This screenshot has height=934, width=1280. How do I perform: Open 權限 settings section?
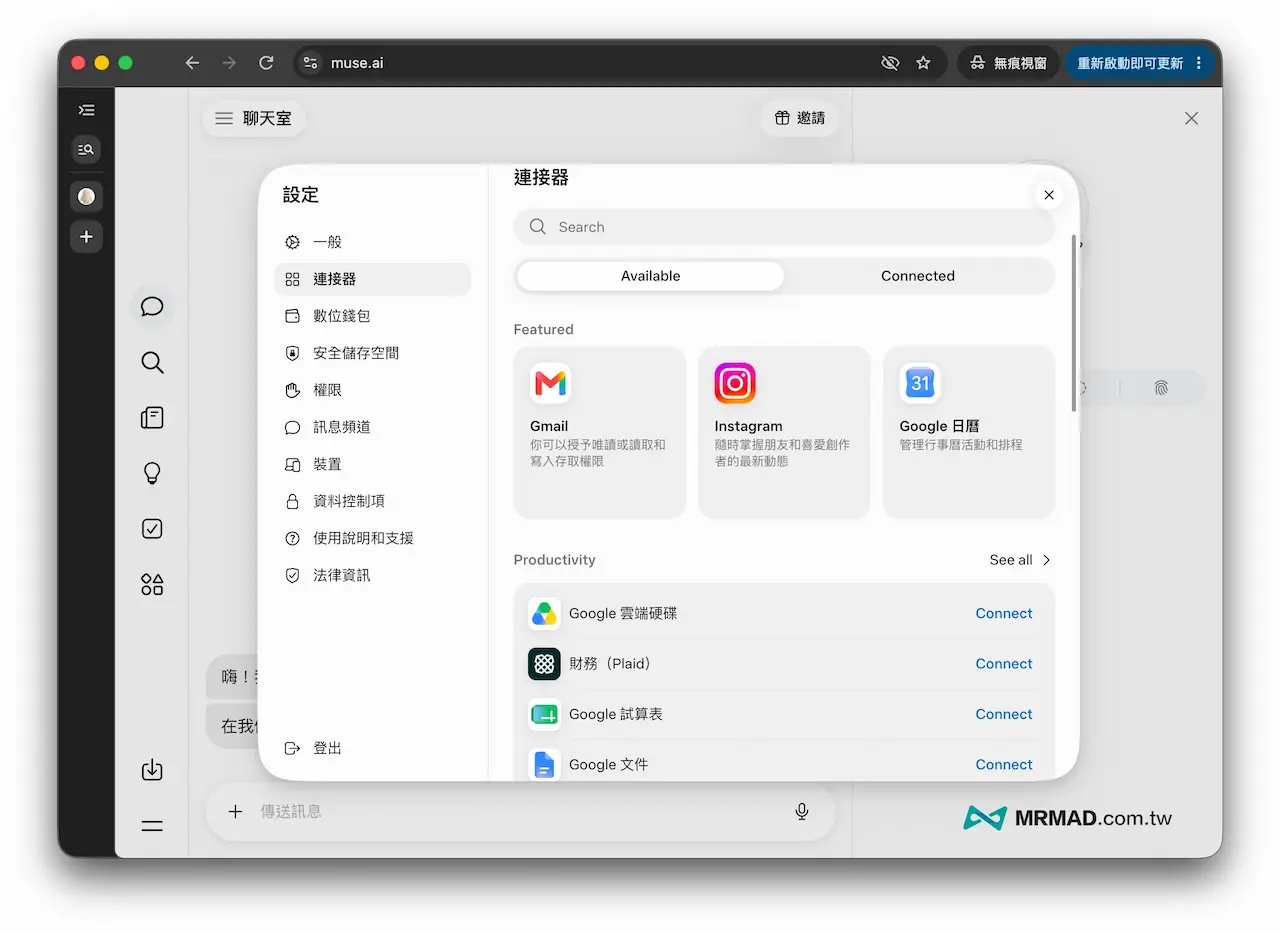pyautogui.click(x=372, y=390)
